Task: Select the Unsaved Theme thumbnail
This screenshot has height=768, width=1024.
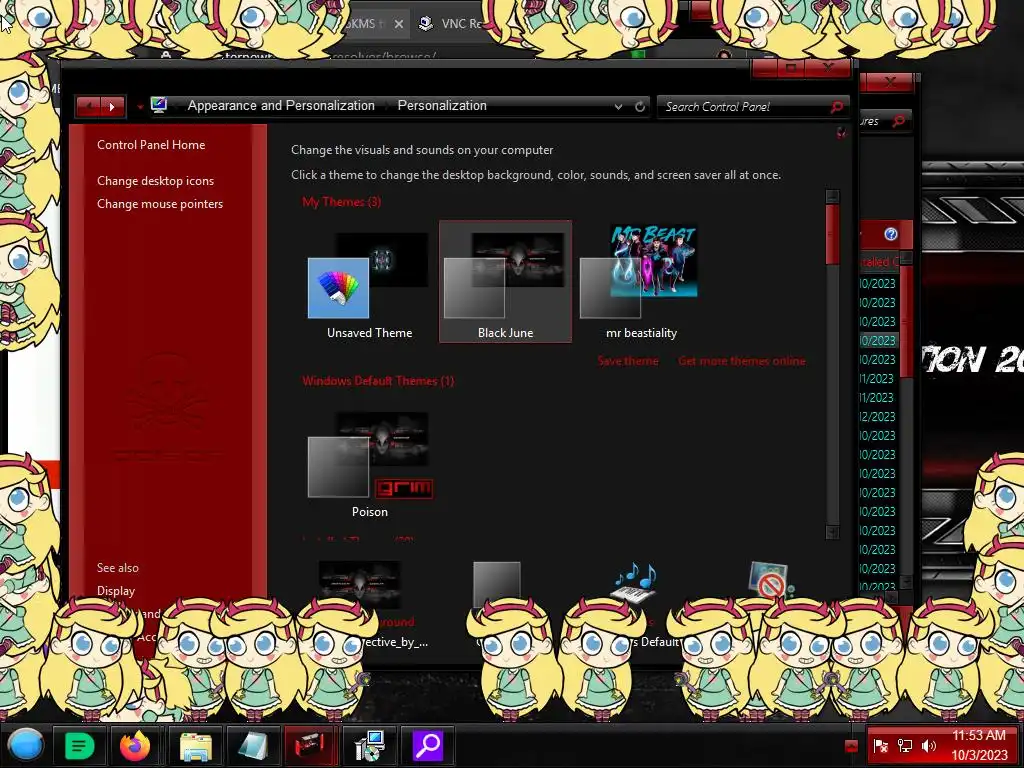Action: pos(369,283)
